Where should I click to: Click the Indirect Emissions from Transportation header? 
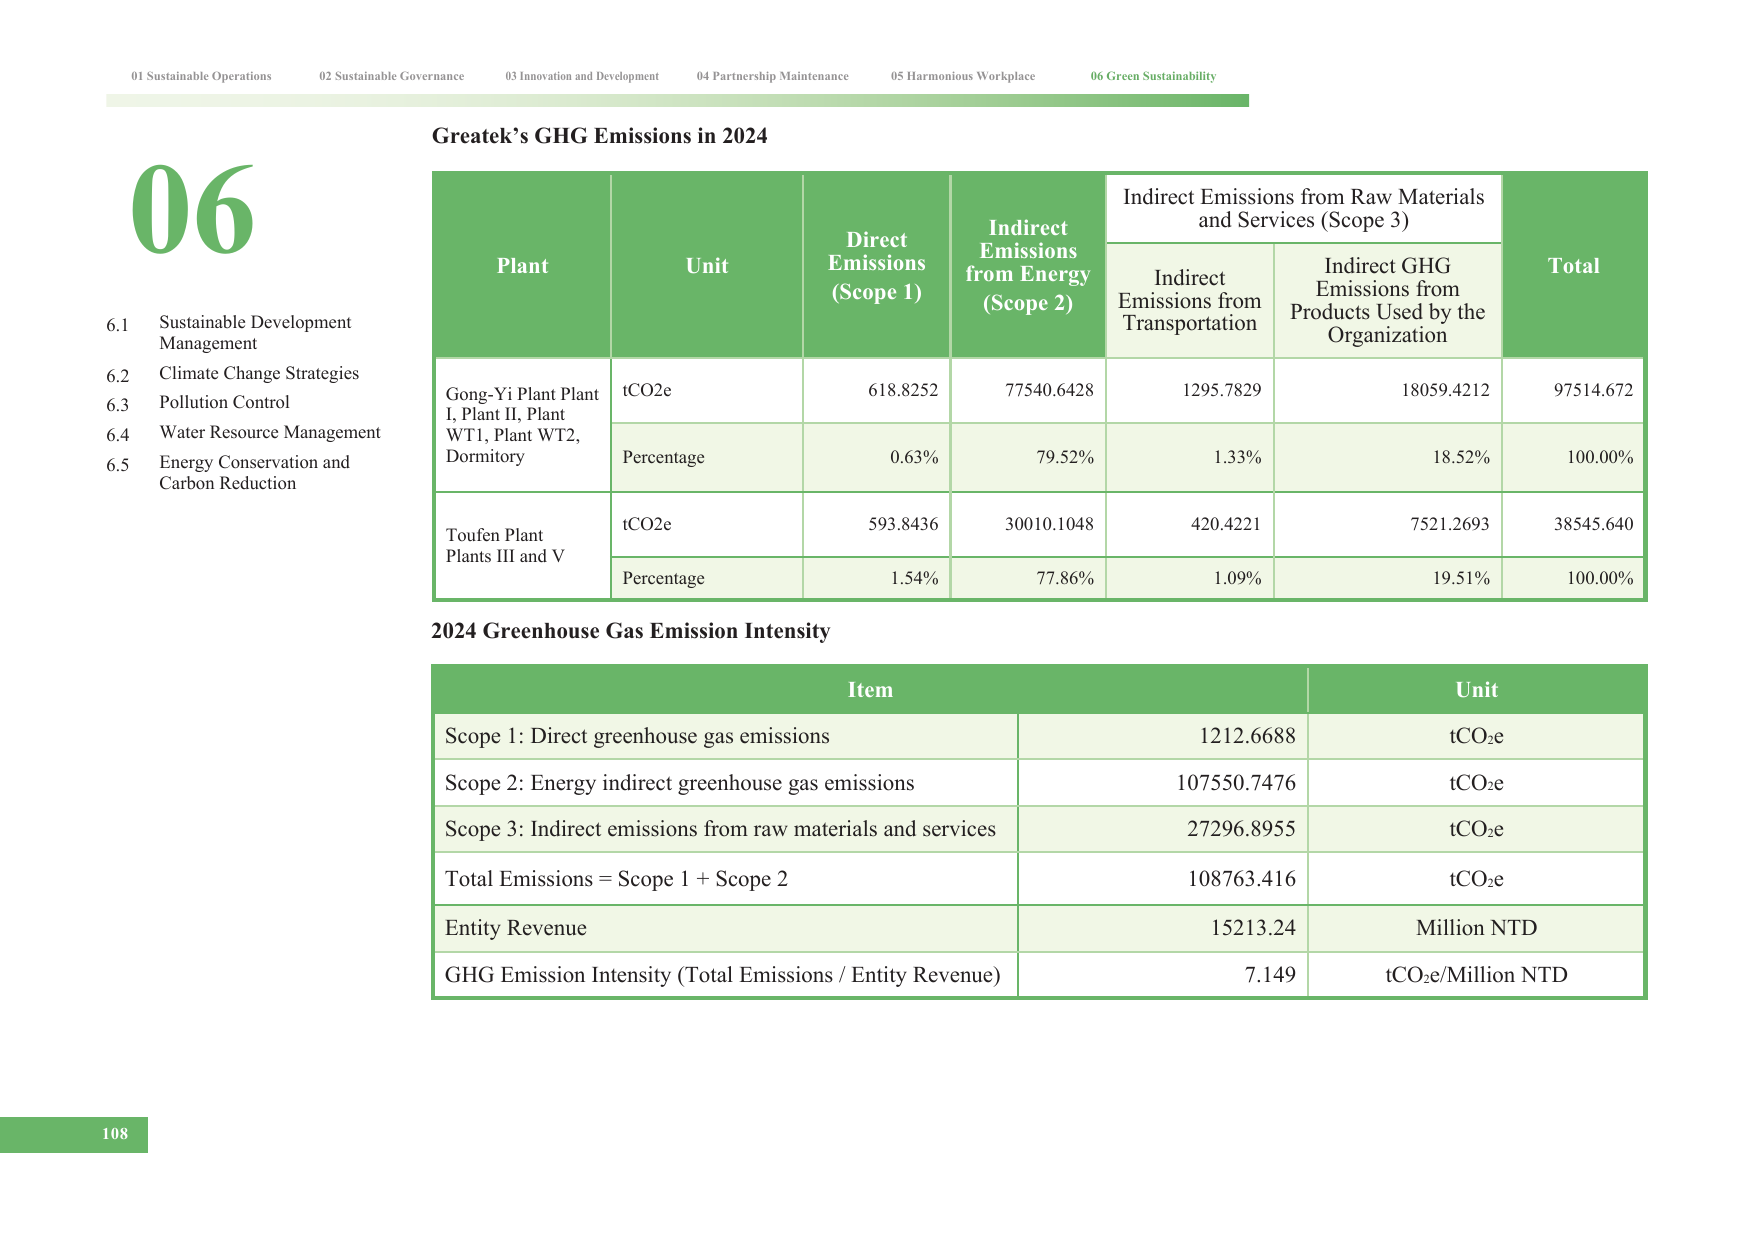(1190, 301)
